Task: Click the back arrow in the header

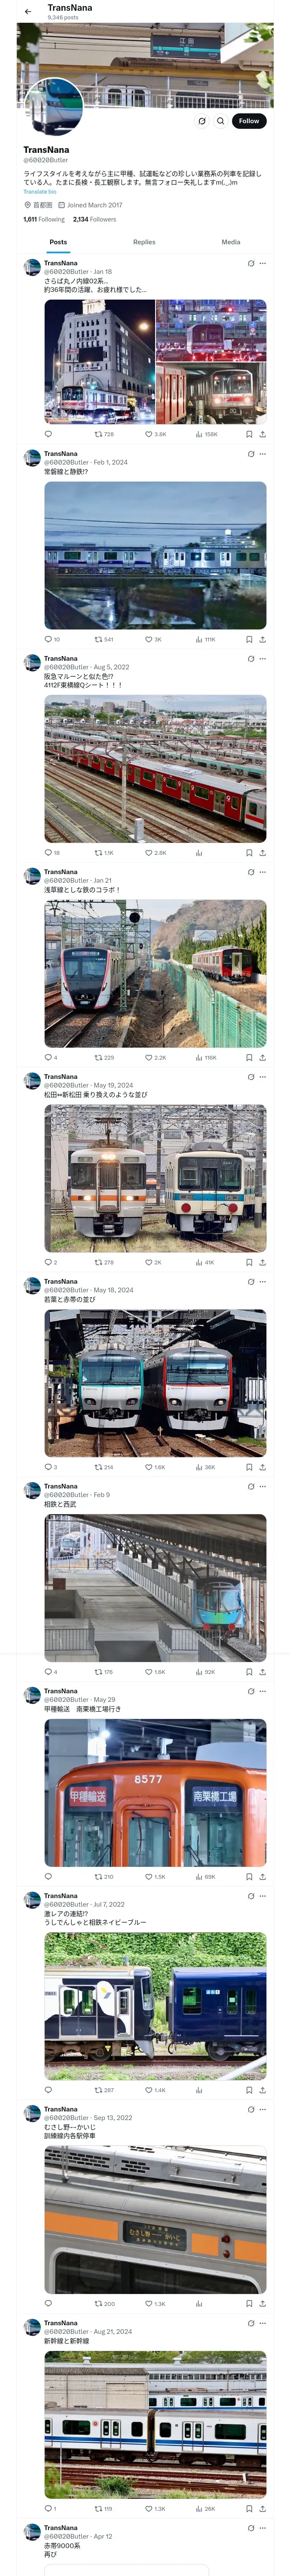Action: 28,12
